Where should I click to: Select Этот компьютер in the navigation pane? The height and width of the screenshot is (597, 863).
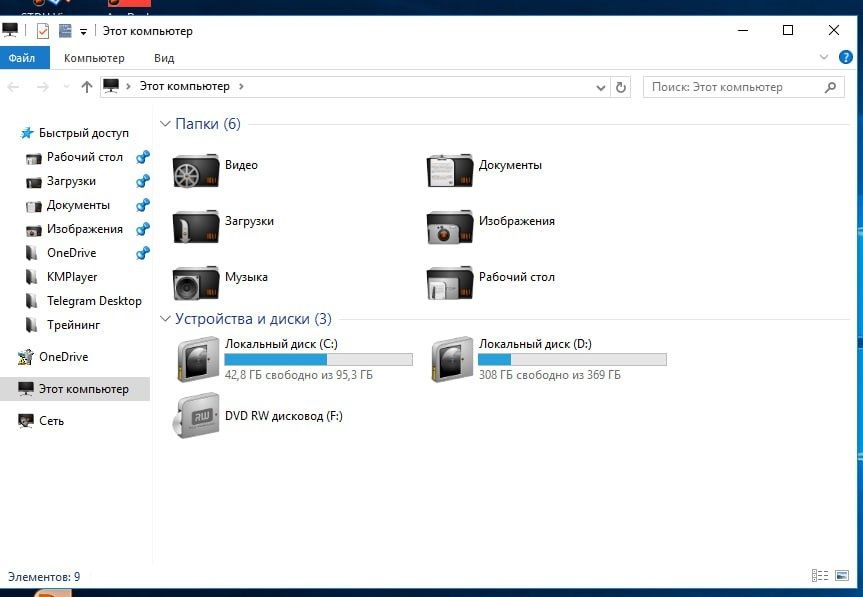(75, 389)
